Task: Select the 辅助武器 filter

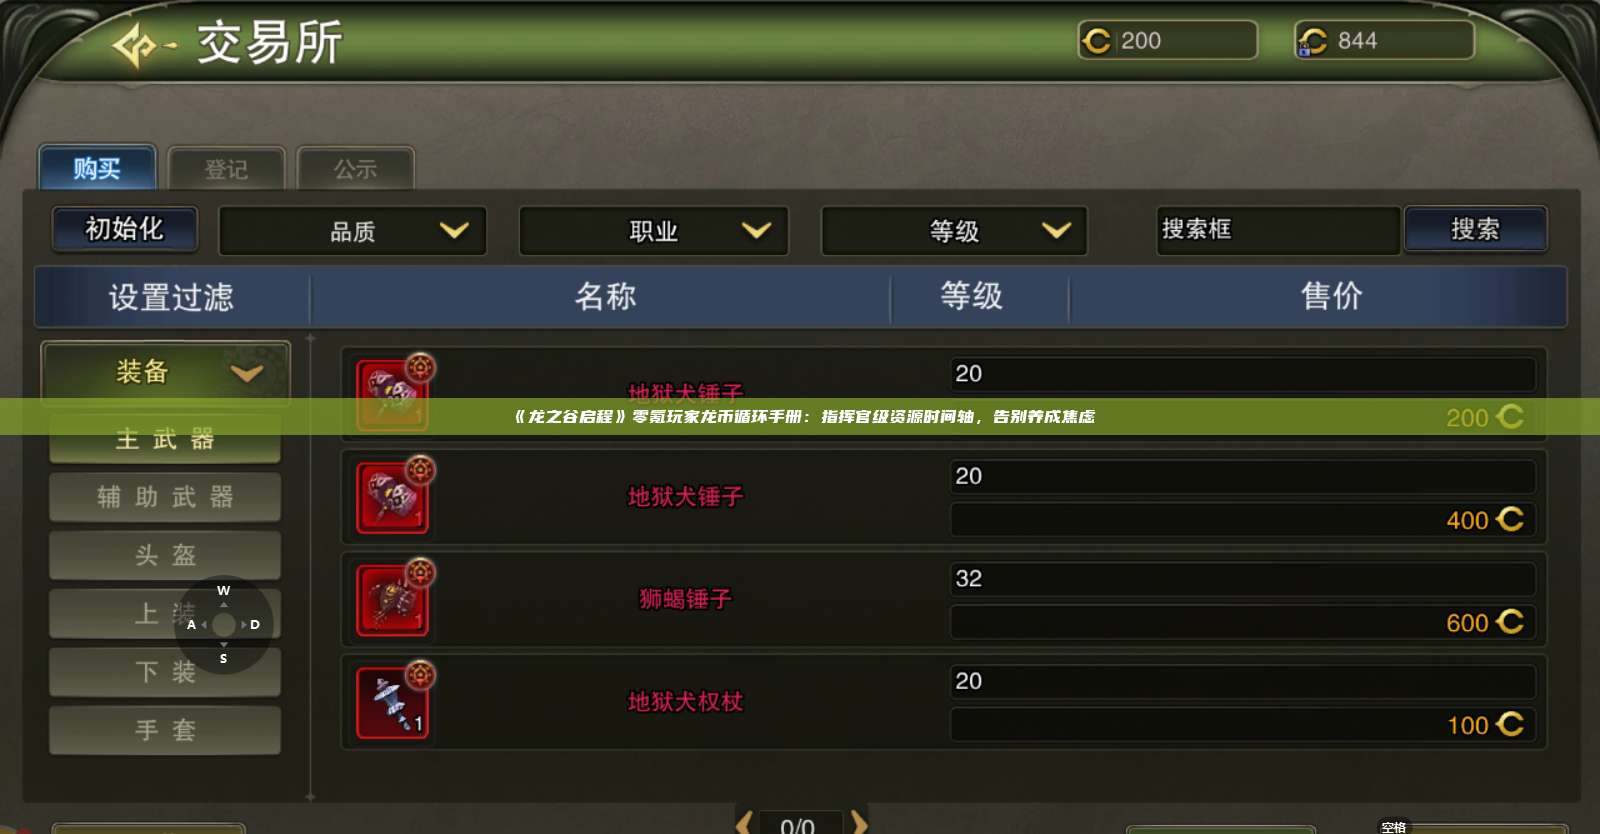Action: click(165, 497)
